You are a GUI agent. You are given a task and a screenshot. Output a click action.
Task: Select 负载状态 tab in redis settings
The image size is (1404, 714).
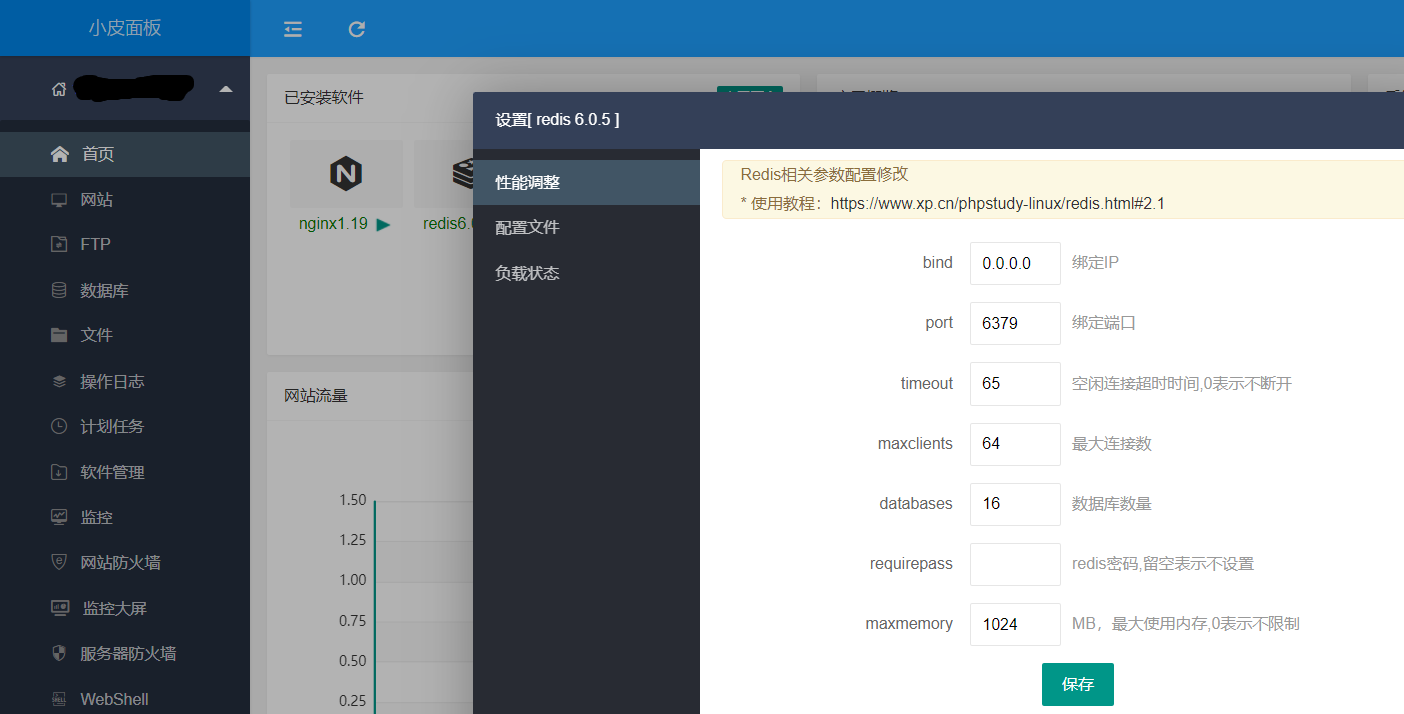point(586,273)
